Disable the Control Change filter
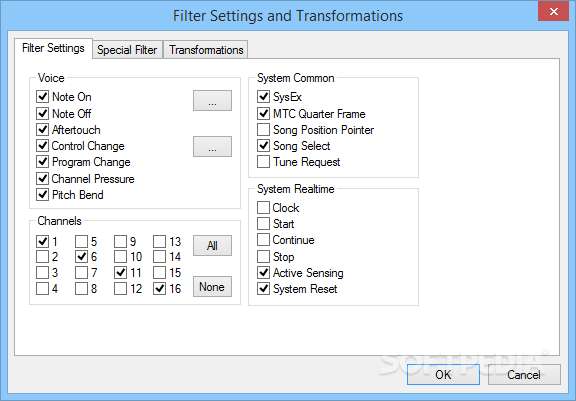The height and width of the screenshot is (401, 576). coord(43,146)
